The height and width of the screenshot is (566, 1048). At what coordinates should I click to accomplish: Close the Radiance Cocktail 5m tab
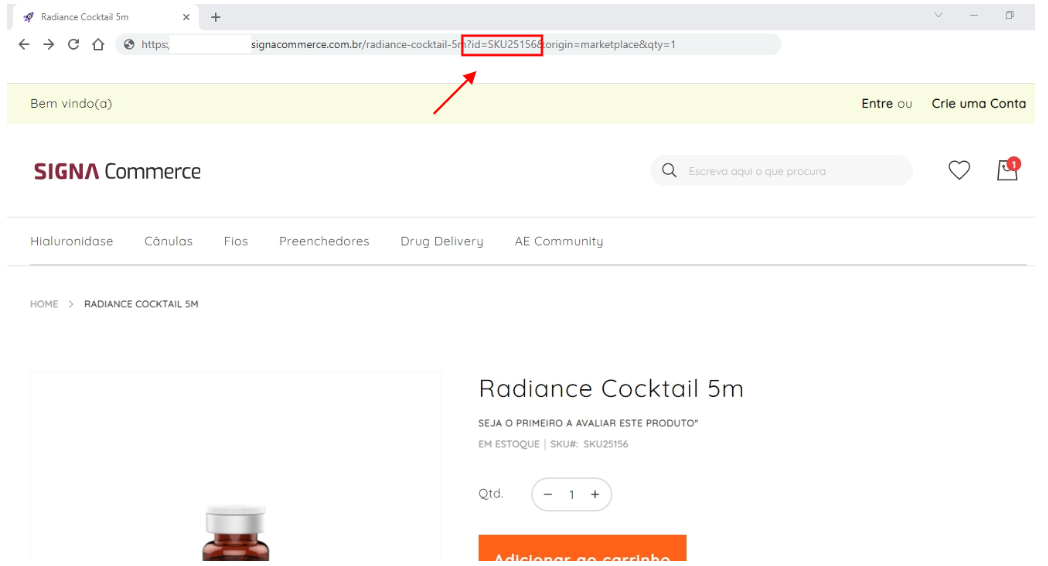click(x=186, y=17)
